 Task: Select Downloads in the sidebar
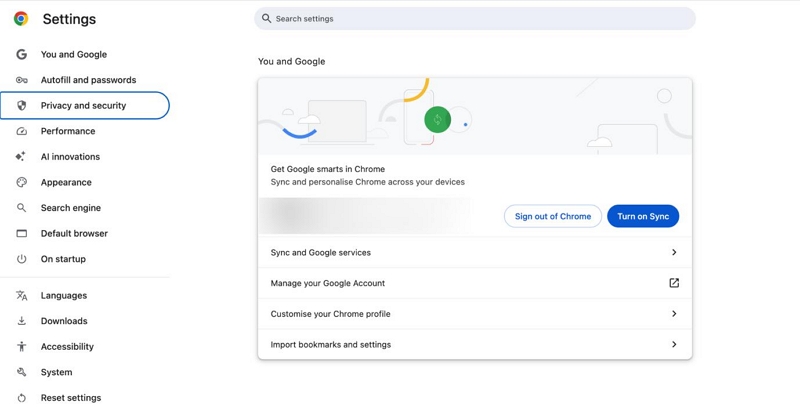85,321
